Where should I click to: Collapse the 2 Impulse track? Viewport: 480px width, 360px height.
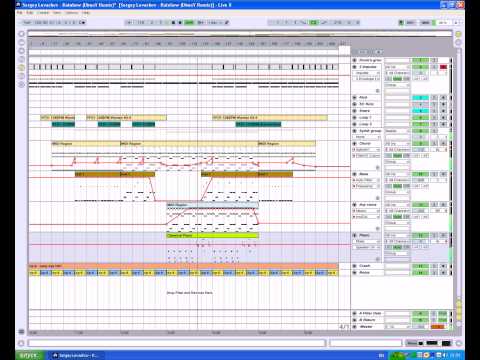[355, 67]
